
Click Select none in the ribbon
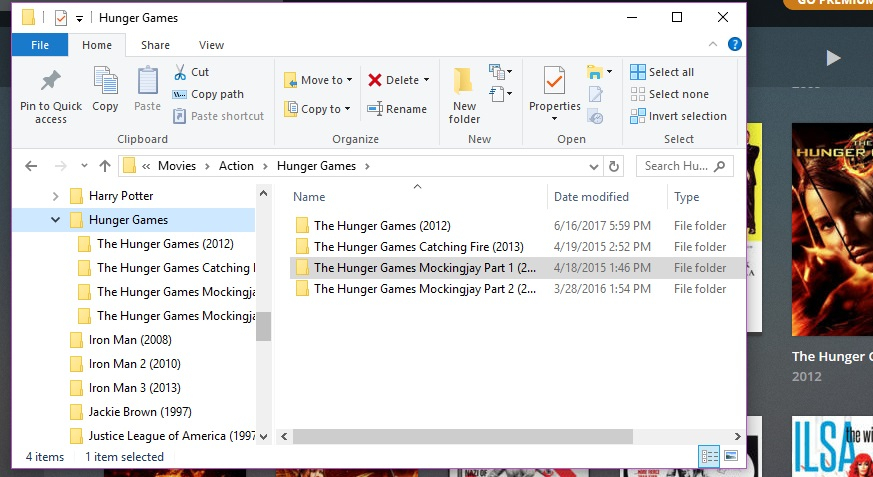669,94
